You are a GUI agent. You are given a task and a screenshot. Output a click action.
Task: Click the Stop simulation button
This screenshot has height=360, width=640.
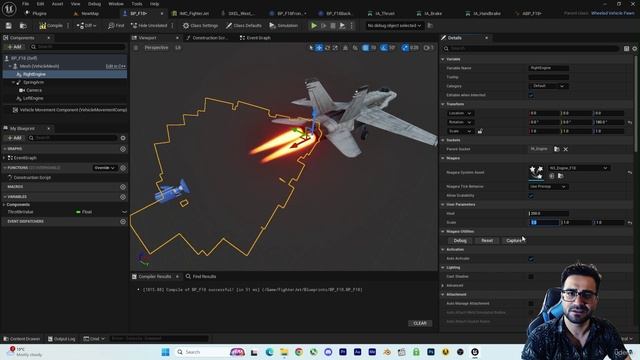tap(333, 25)
